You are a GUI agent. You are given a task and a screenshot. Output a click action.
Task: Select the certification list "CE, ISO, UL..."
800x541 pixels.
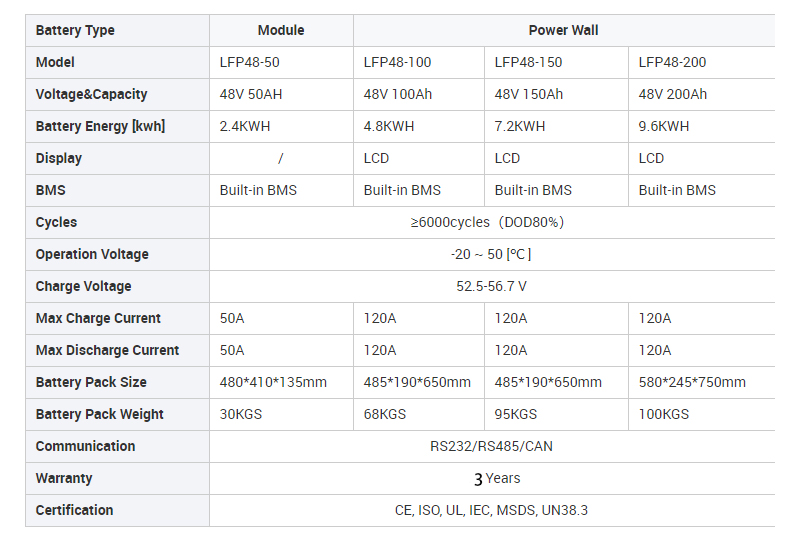(x=491, y=510)
